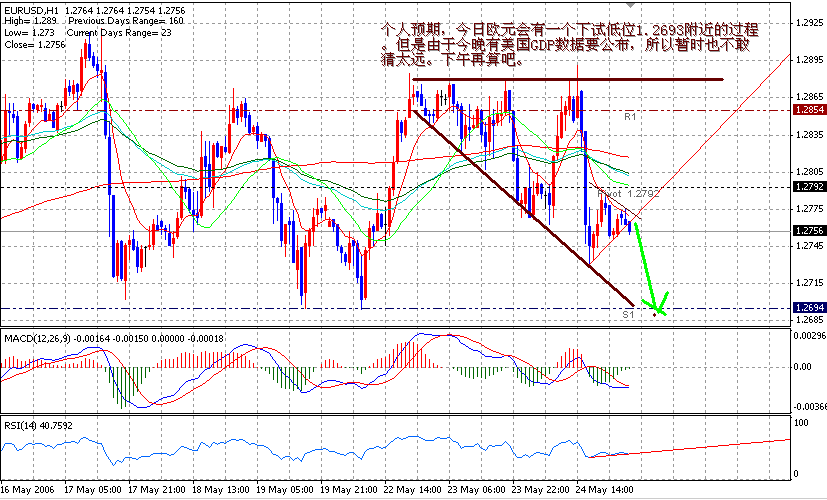Click the '22 May 14:00' time label
The width and height of the screenshot is (827, 500).
(x=414, y=489)
